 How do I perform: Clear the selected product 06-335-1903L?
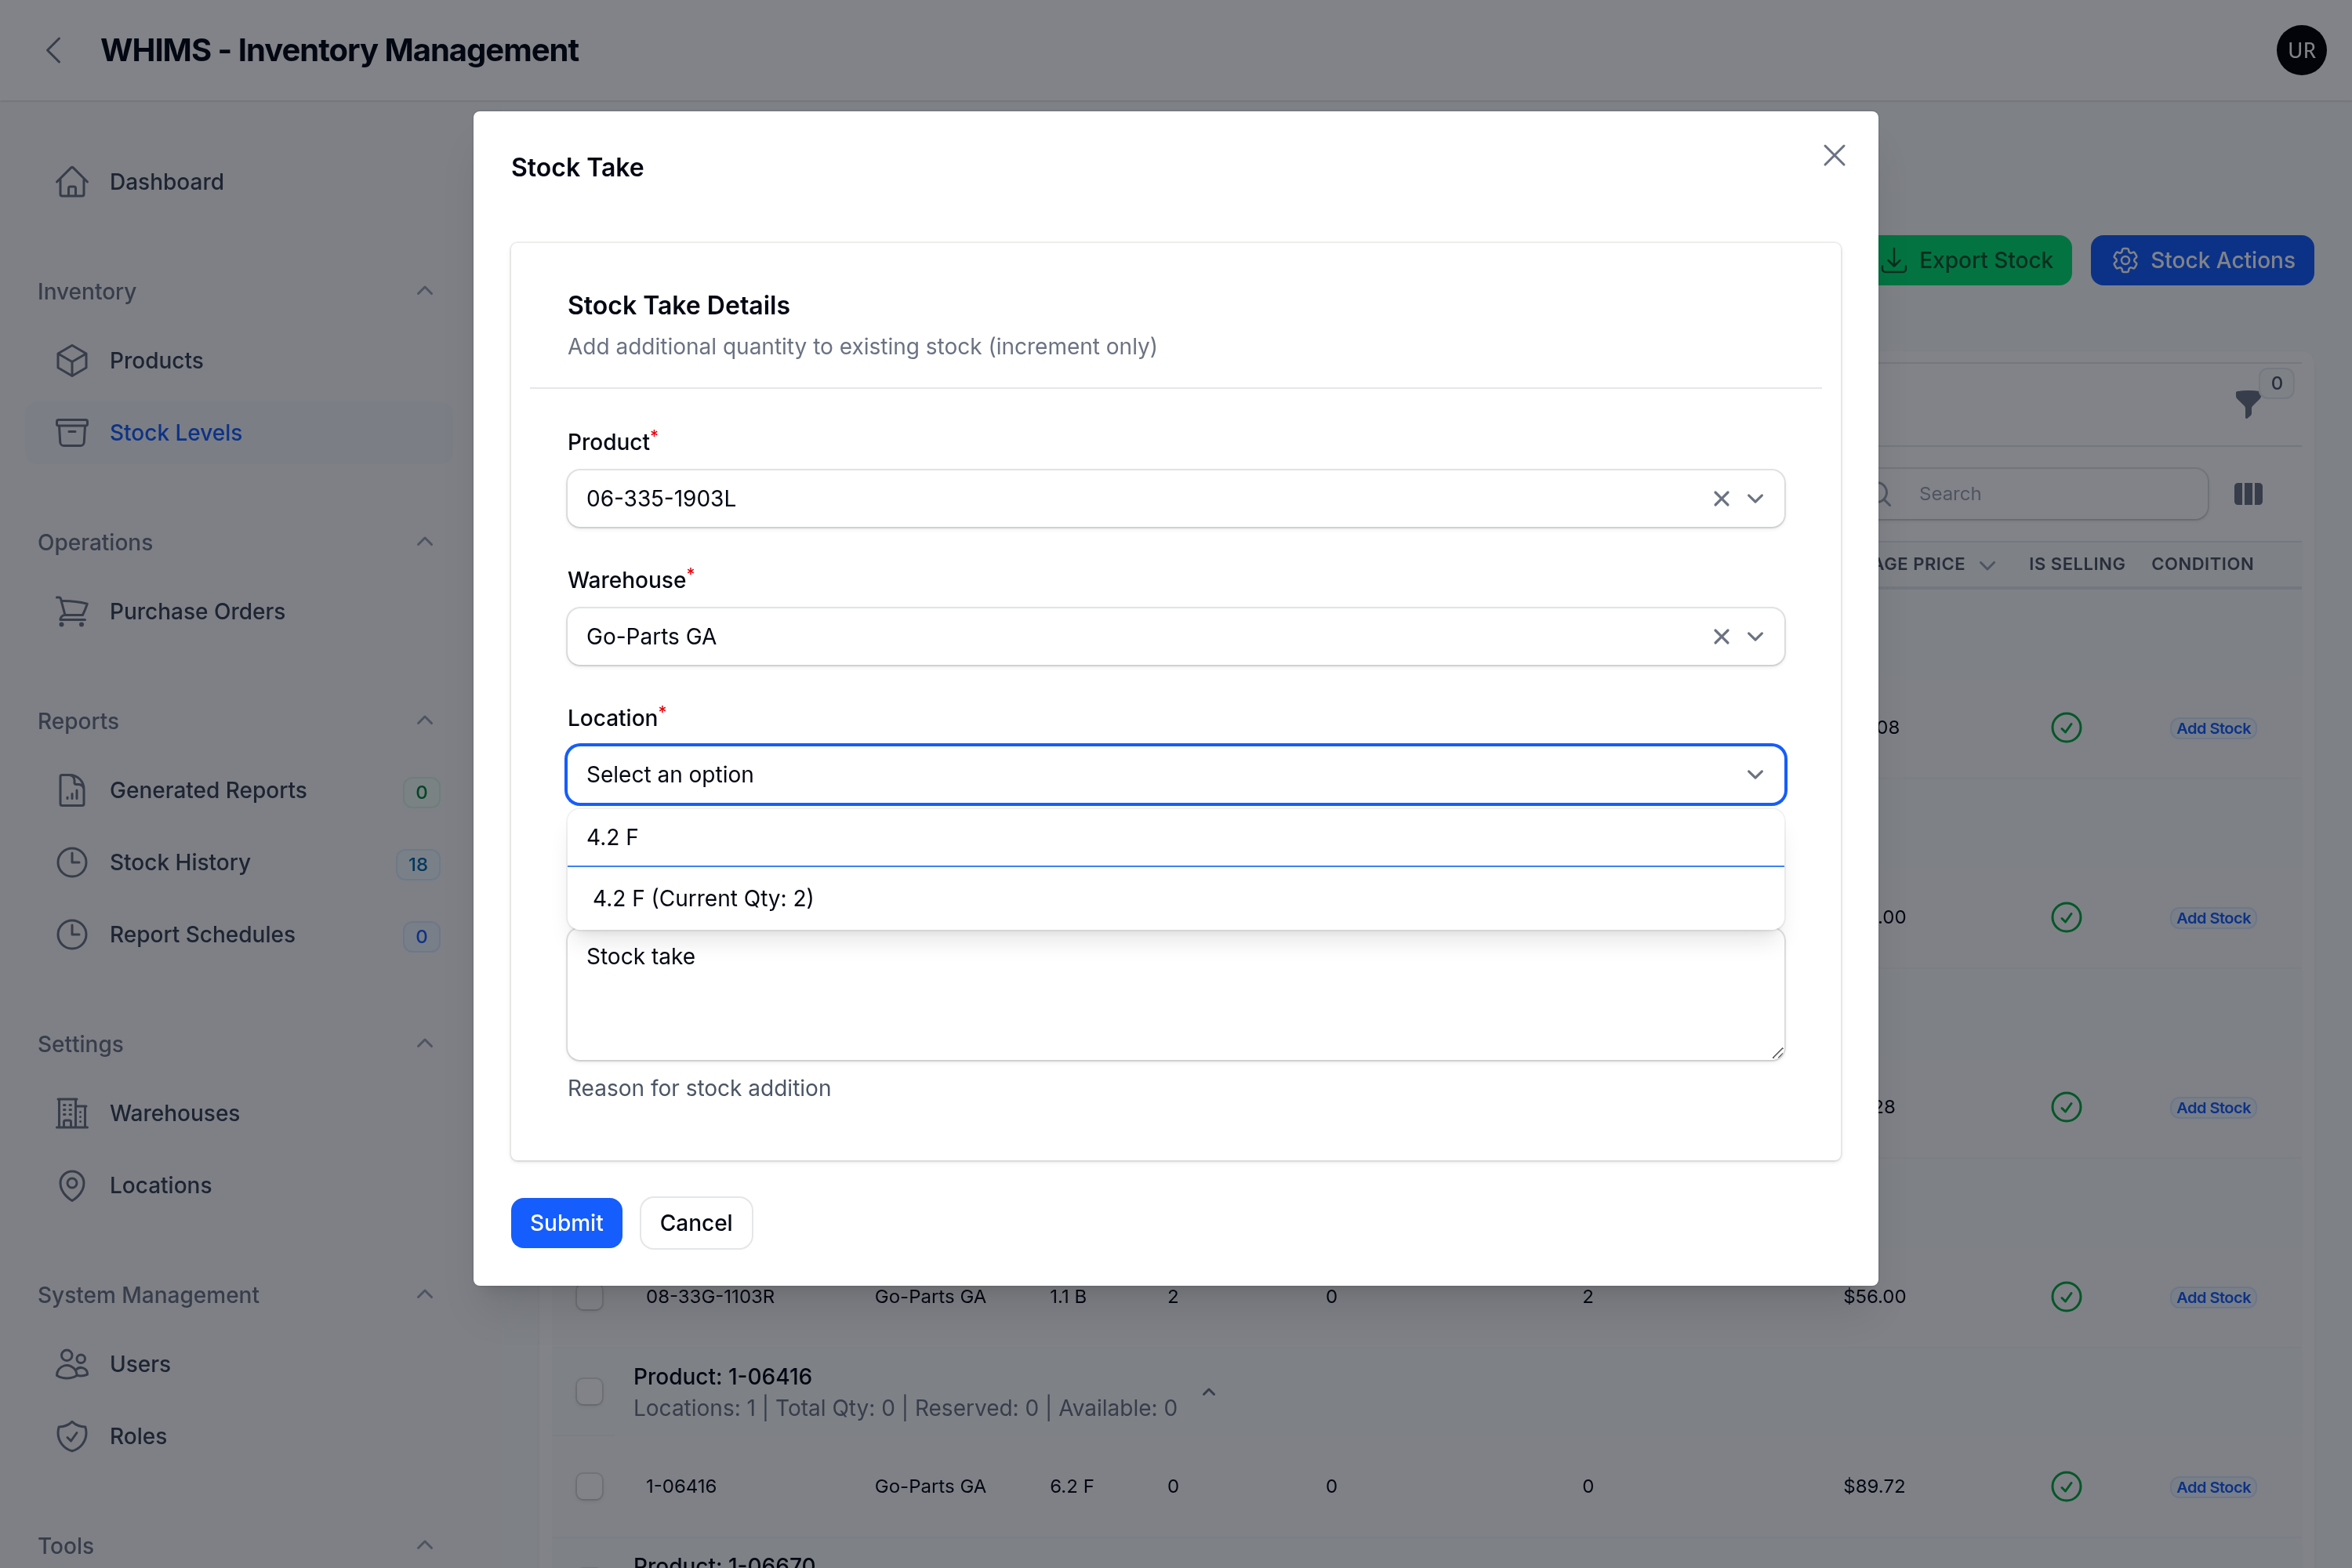point(1721,498)
